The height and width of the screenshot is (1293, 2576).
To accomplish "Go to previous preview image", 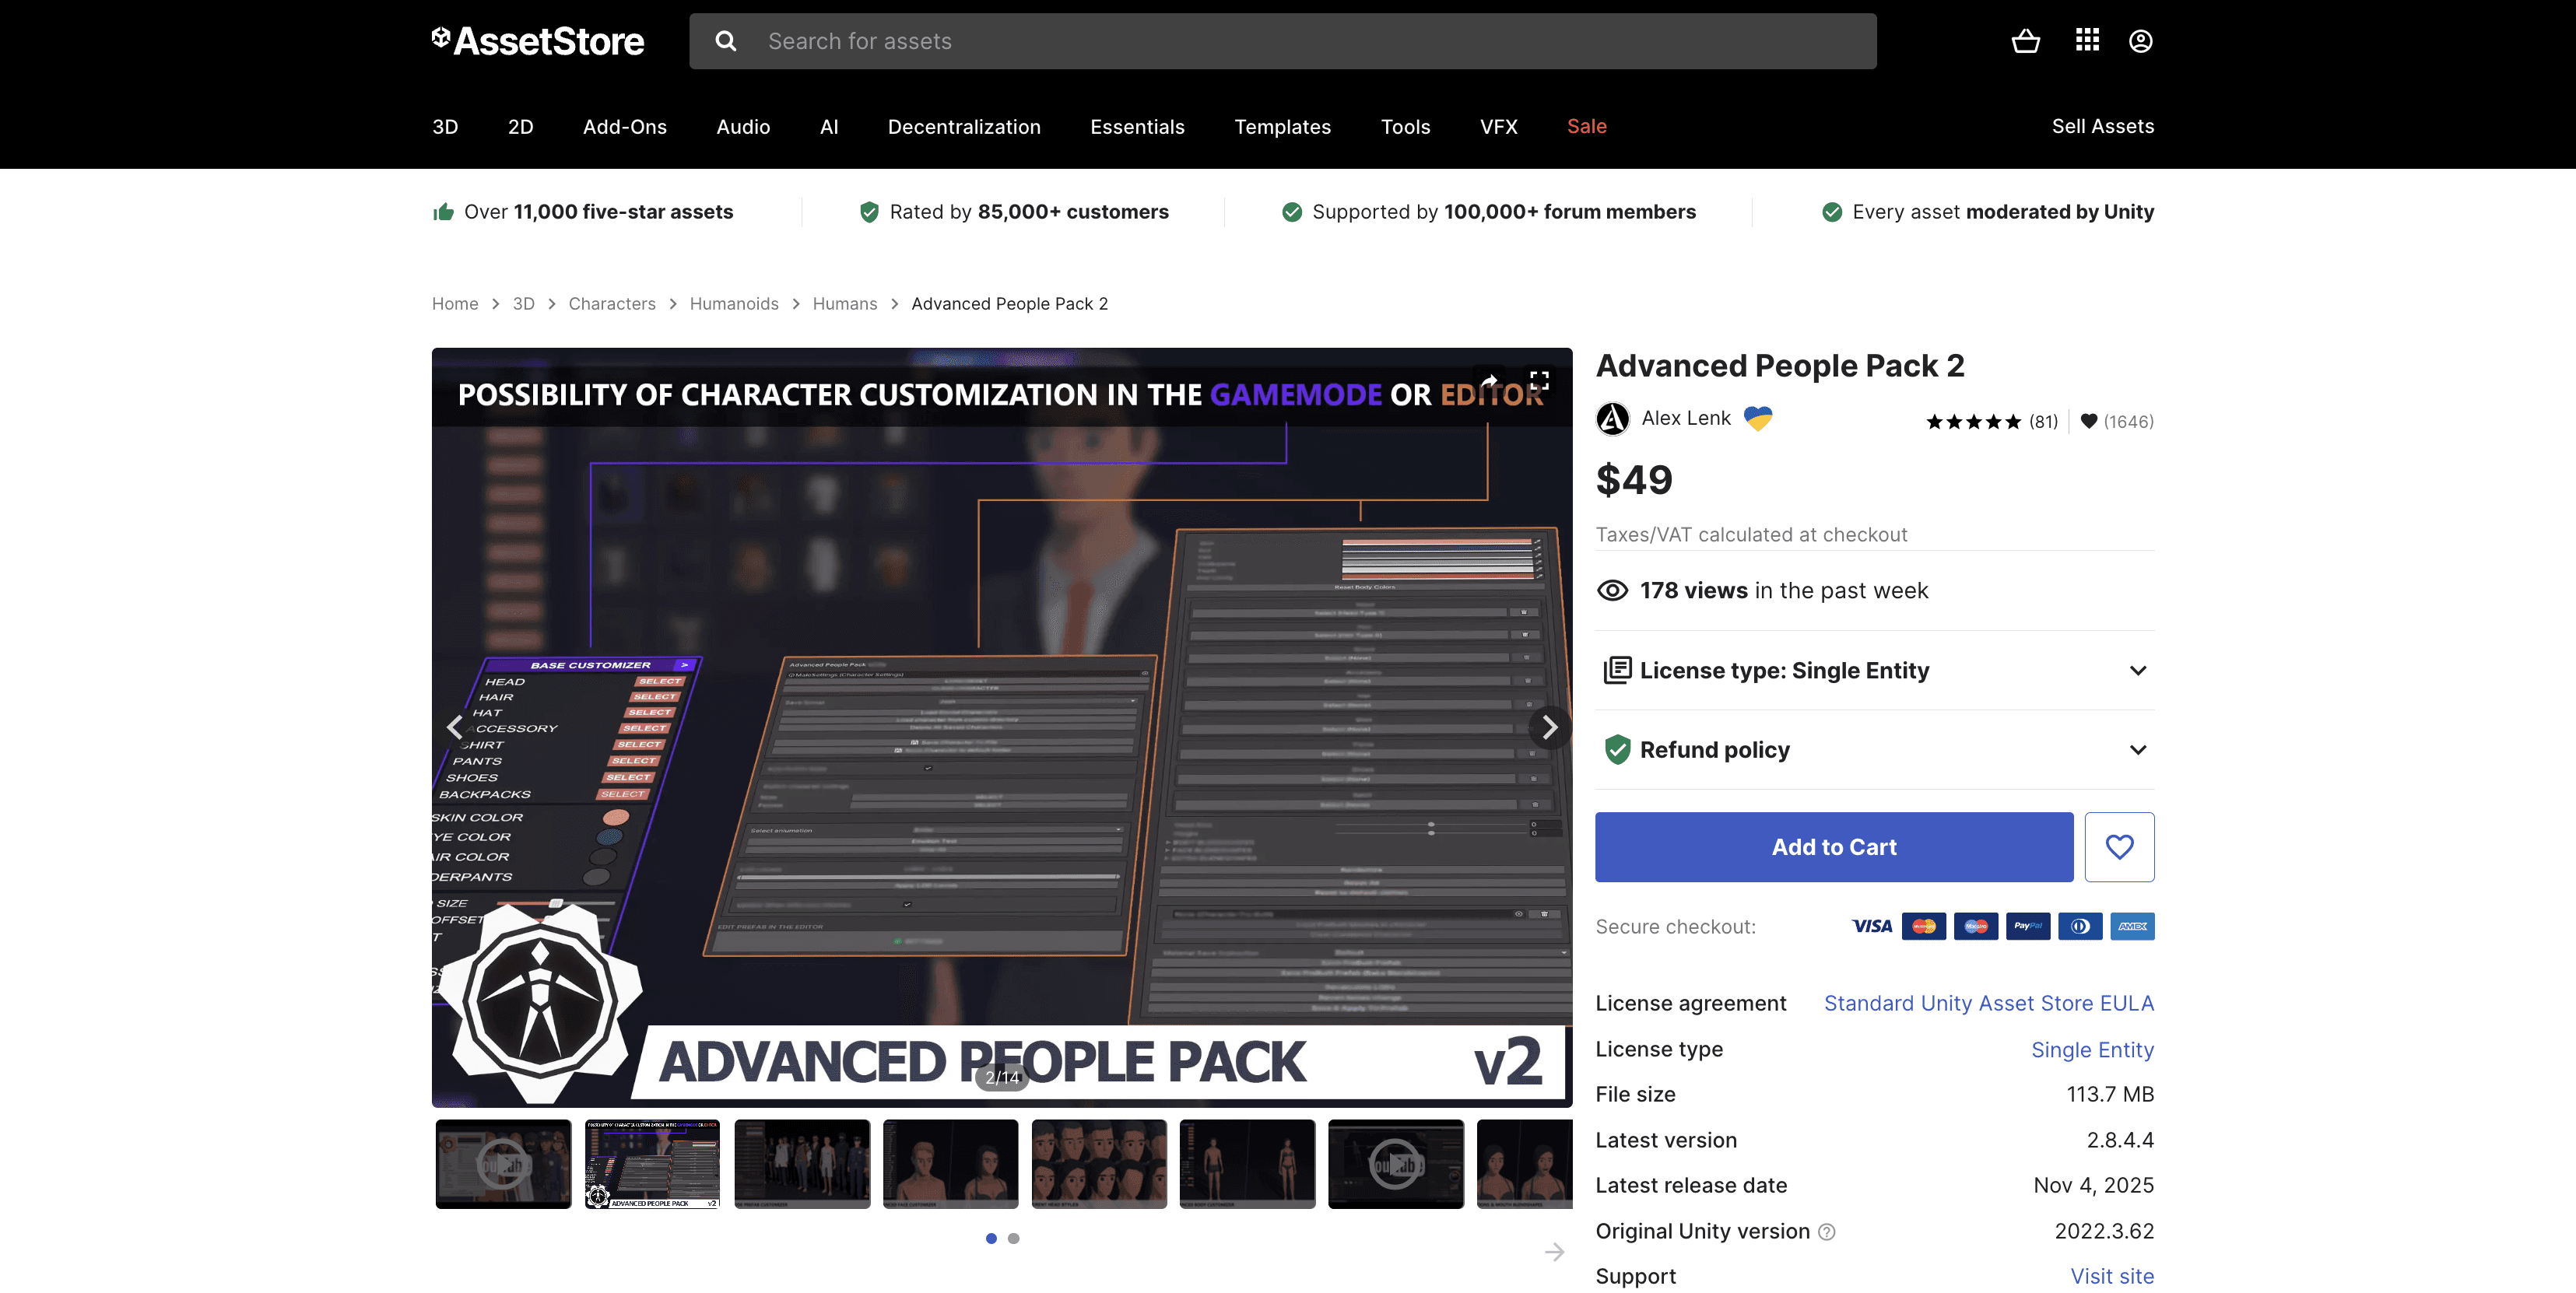I will click(x=455, y=726).
